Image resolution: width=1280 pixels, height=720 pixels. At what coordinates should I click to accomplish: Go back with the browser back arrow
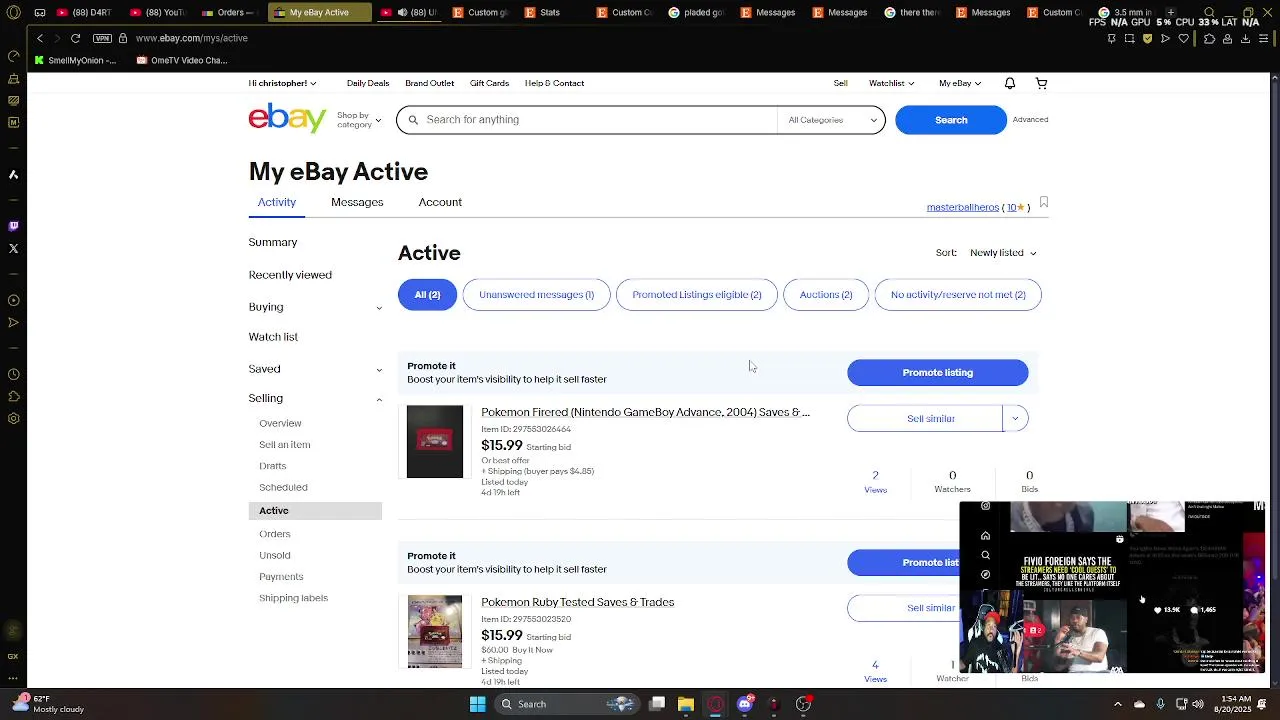pyautogui.click(x=40, y=38)
